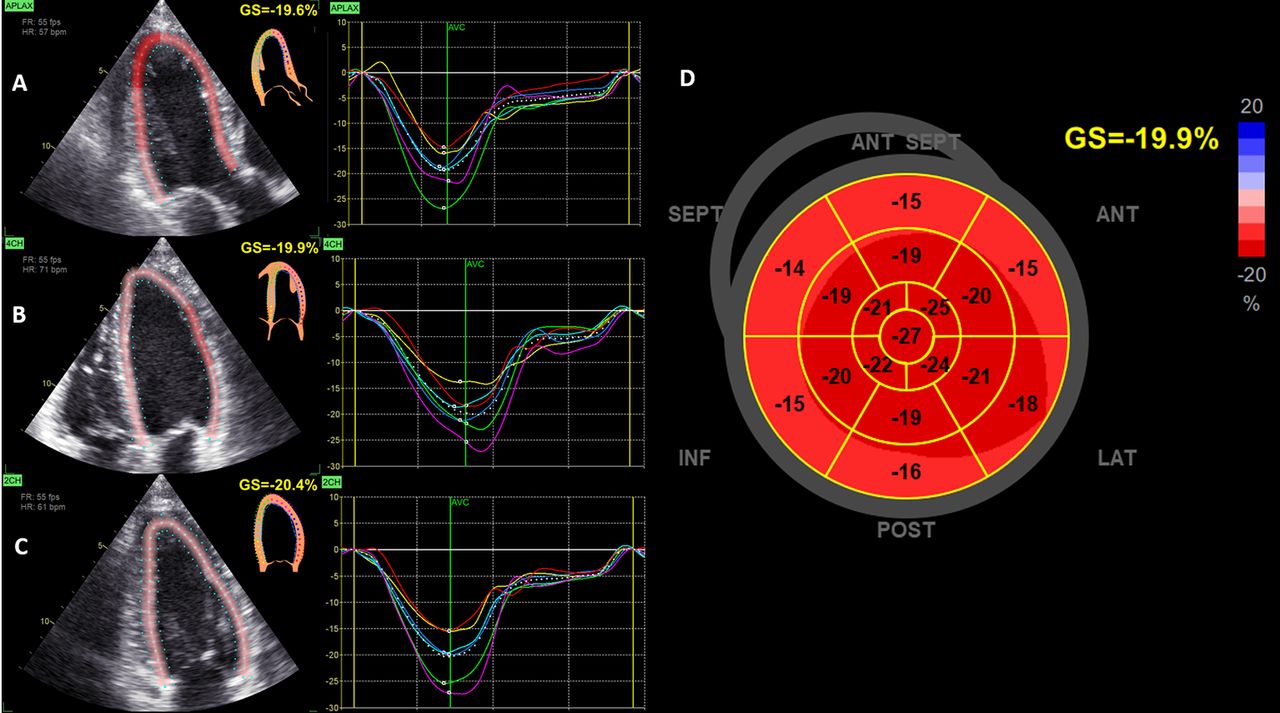The image size is (1280, 713).
Task: Click the GS=-20.4% value for 2CH
Action: [x=281, y=484]
